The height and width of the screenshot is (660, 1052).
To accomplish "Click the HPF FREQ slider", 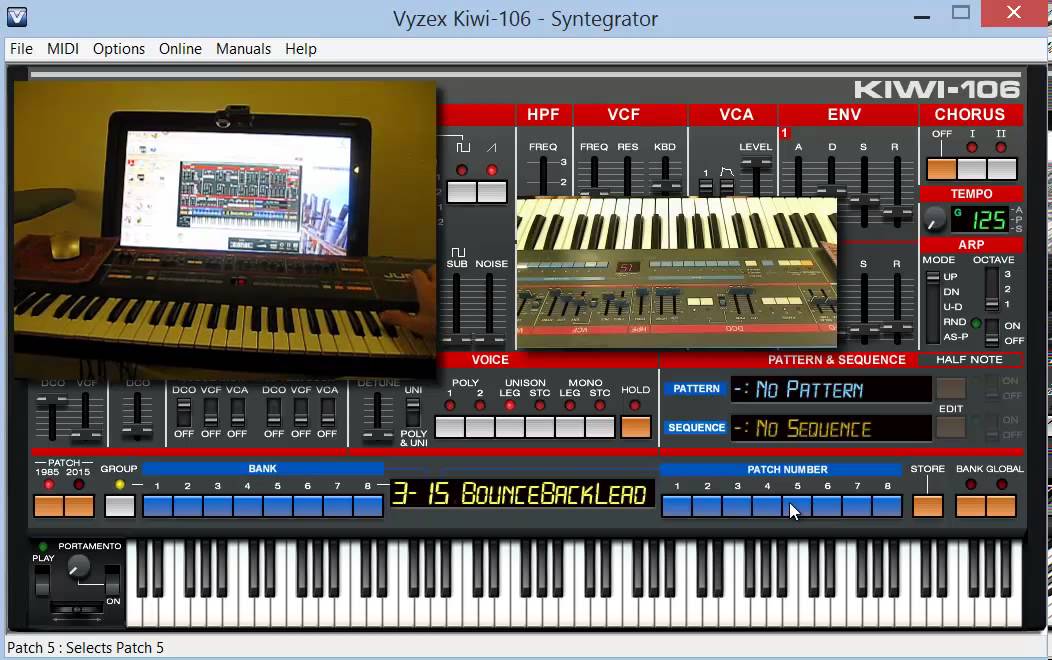I will [x=543, y=176].
